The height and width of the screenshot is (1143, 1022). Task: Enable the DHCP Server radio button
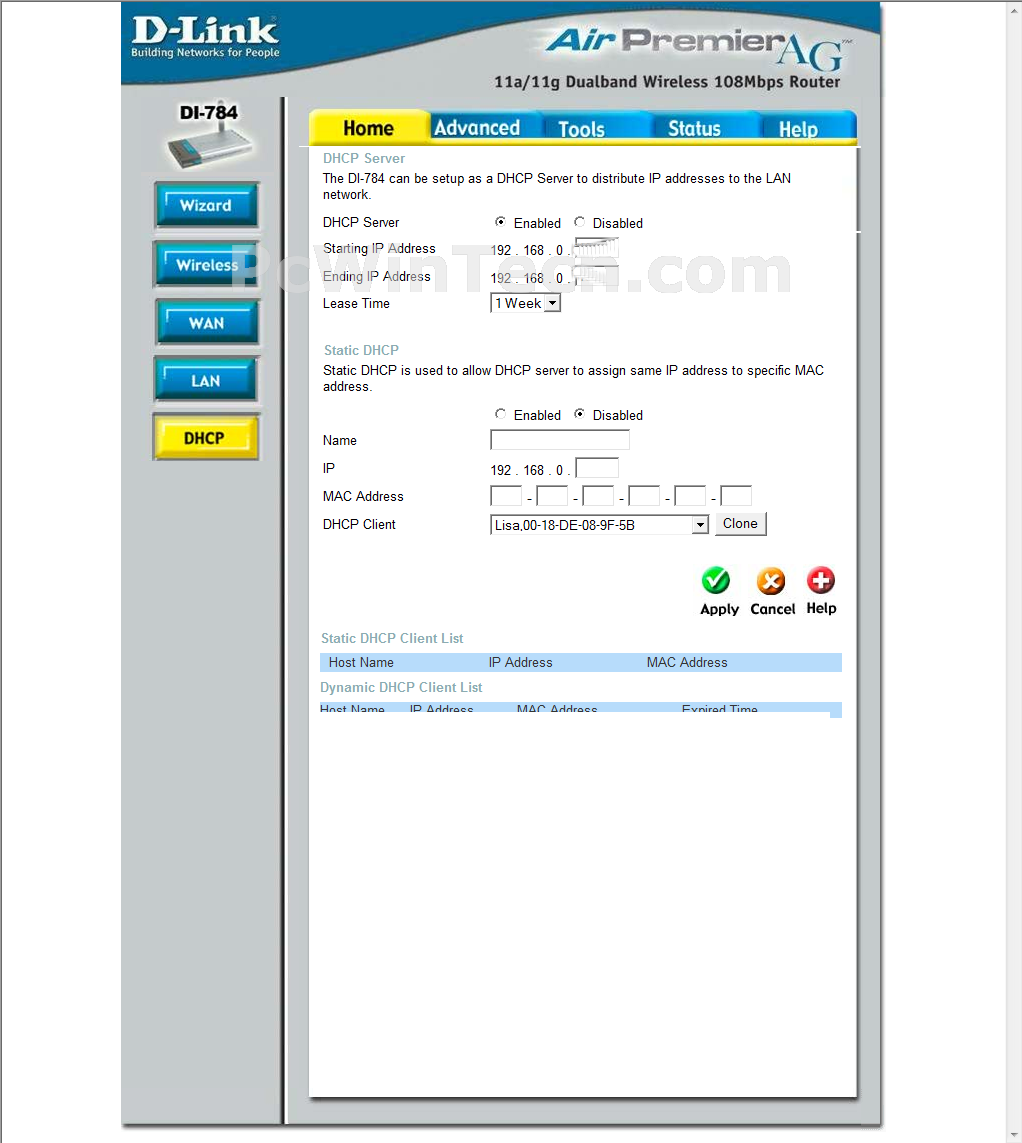[x=500, y=222]
